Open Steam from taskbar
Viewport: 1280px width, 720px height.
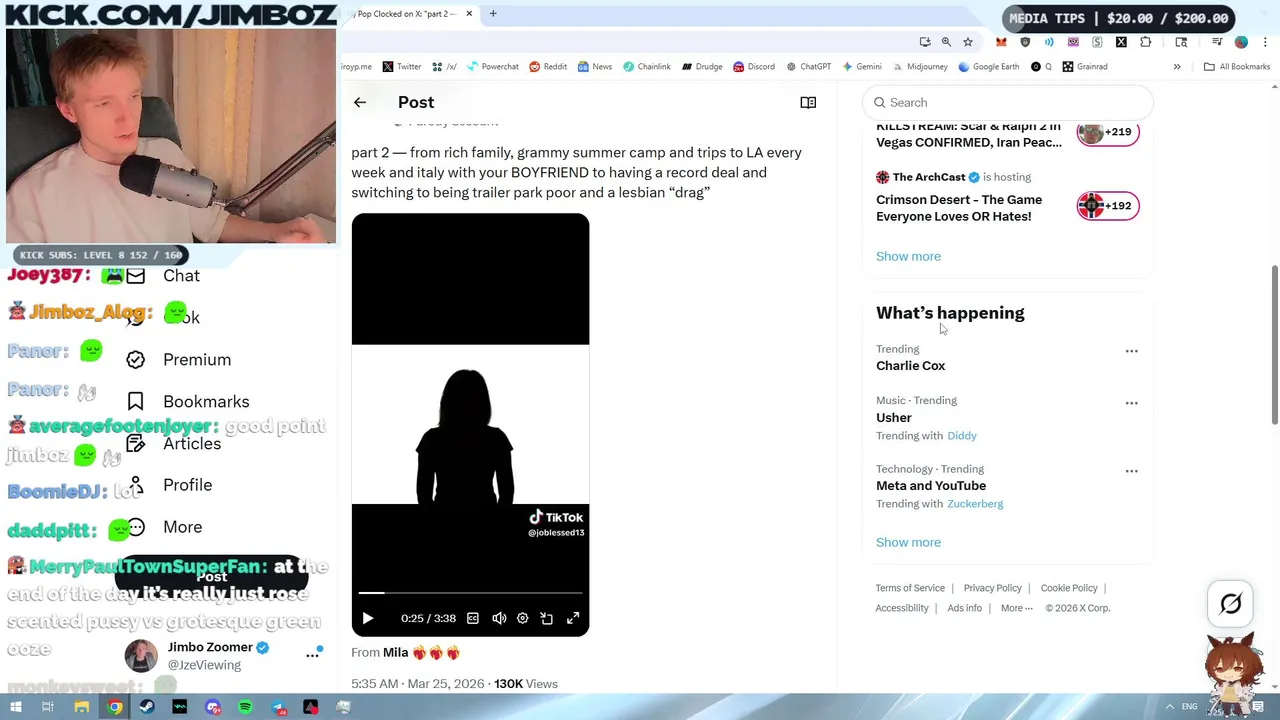tap(147, 707)
